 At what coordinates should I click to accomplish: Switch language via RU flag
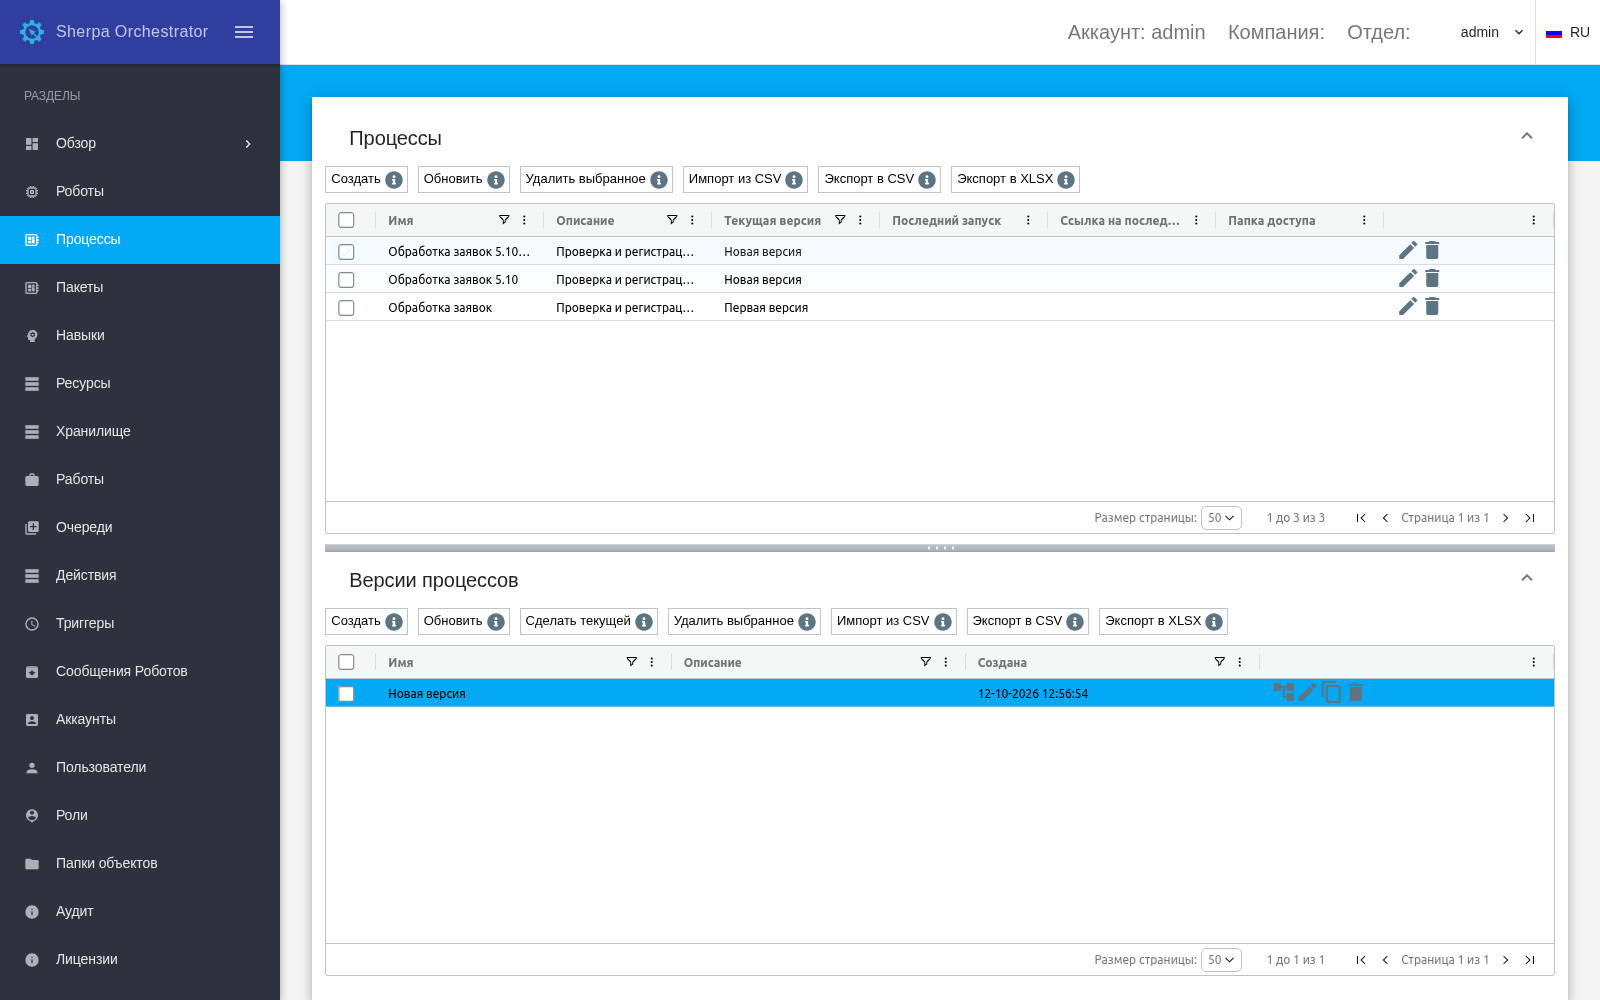coord(1568,32)
